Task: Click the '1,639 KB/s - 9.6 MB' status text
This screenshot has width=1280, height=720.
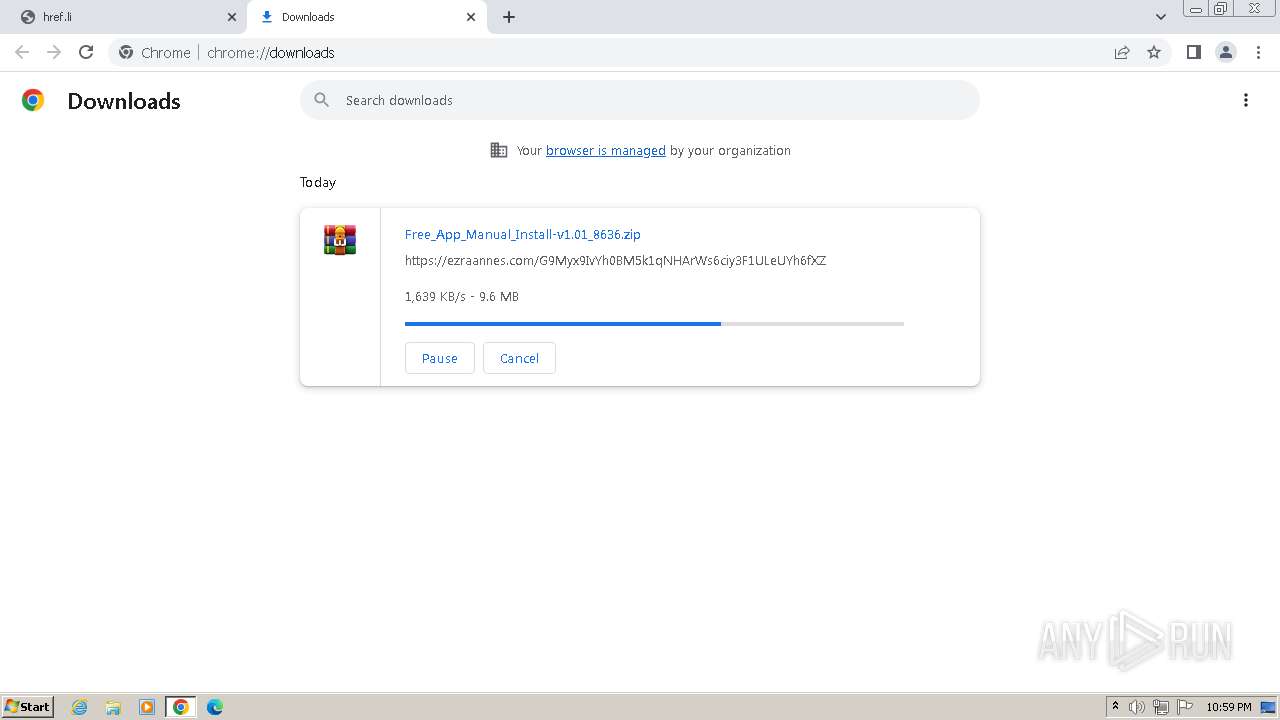Action: click(462, 296)
